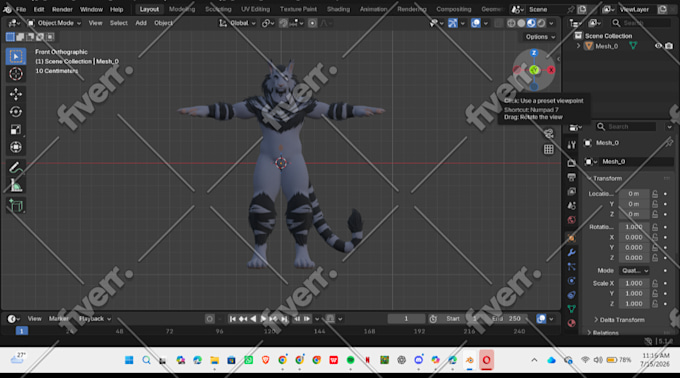The image size is (680, 378).
Task: Play the animation forward
Action: point(263,319)
